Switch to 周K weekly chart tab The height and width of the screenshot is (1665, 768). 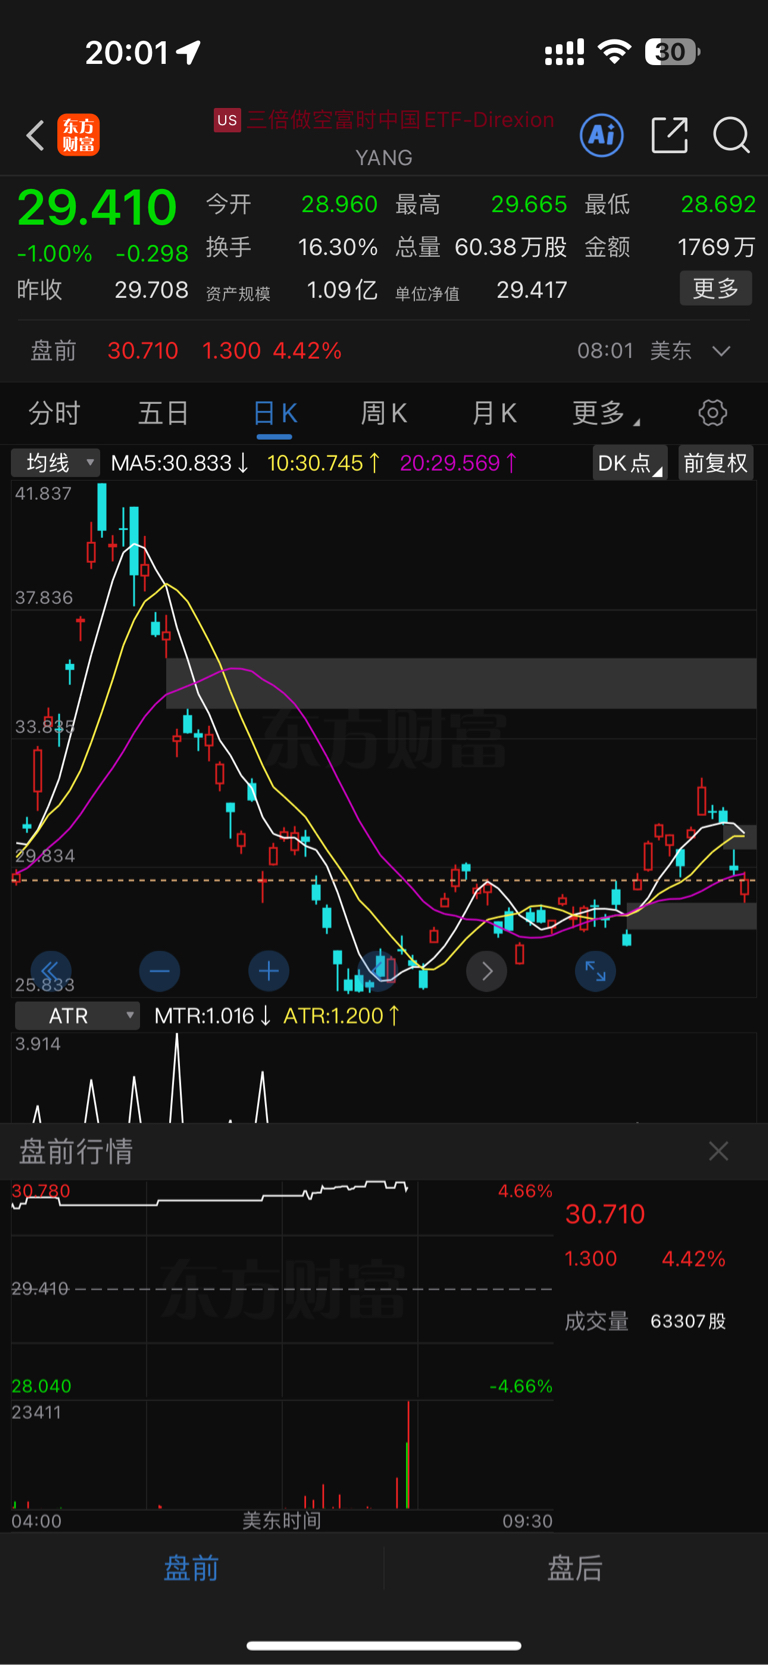click(384, 413)
